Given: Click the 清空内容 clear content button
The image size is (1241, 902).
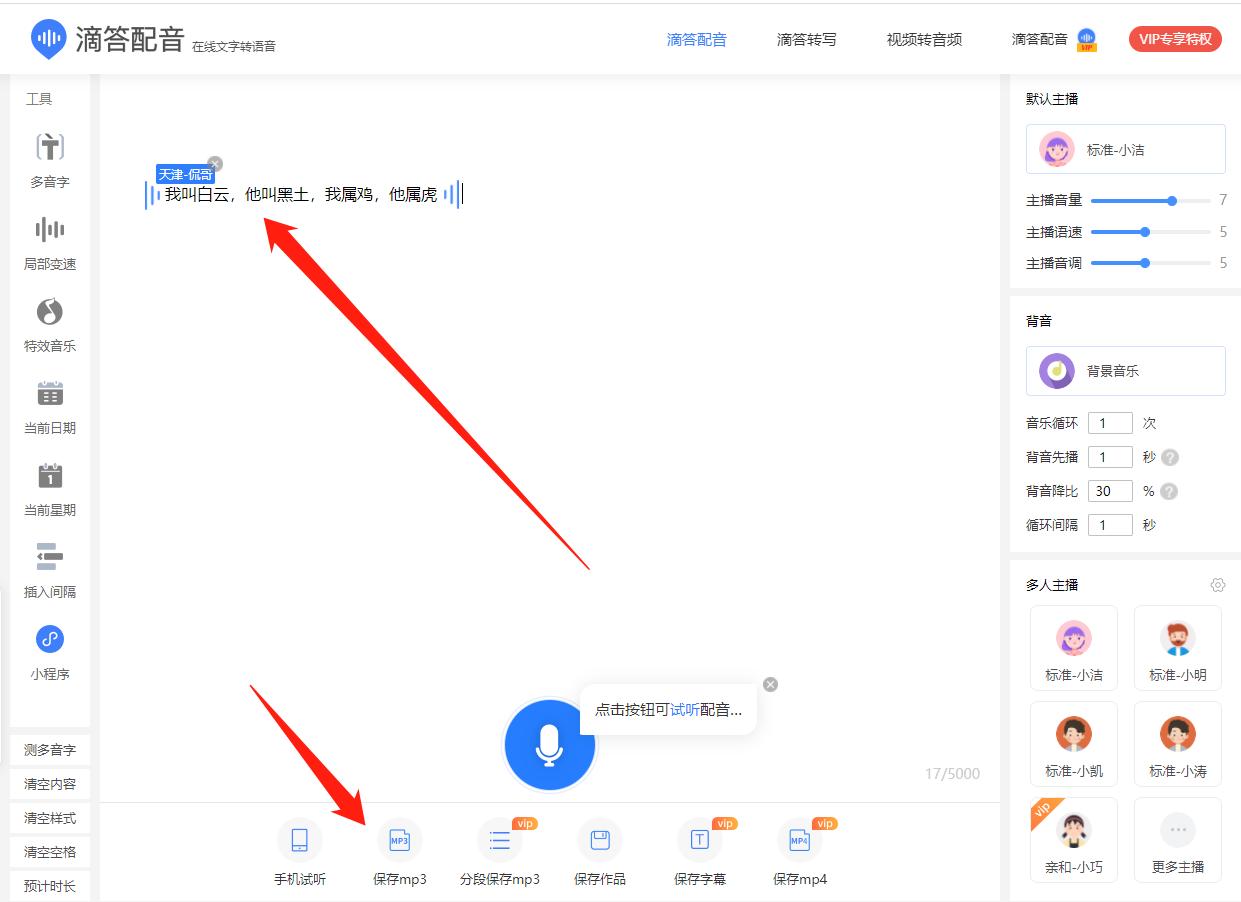Looking at the screenshot, I should tap(50, 784).
